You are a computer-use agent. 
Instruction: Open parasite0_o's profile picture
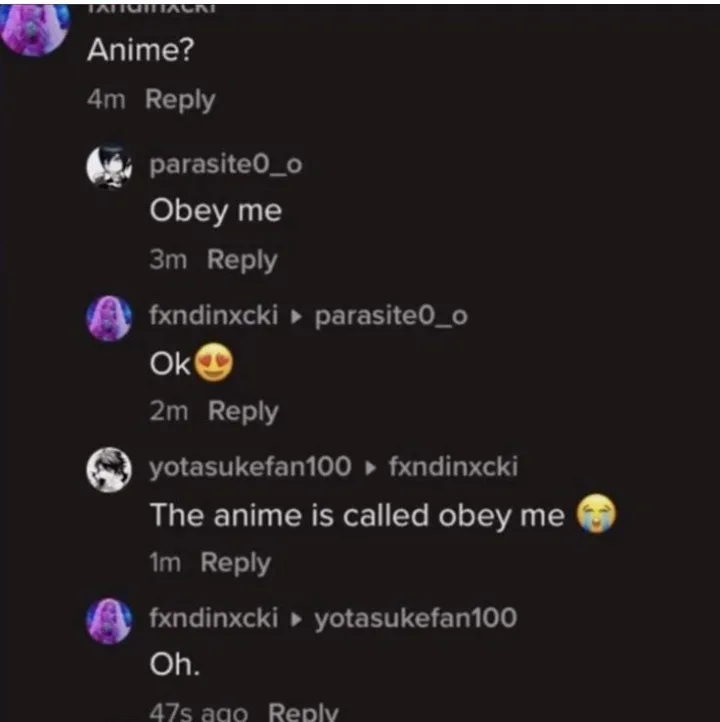[x=109, y=166]
